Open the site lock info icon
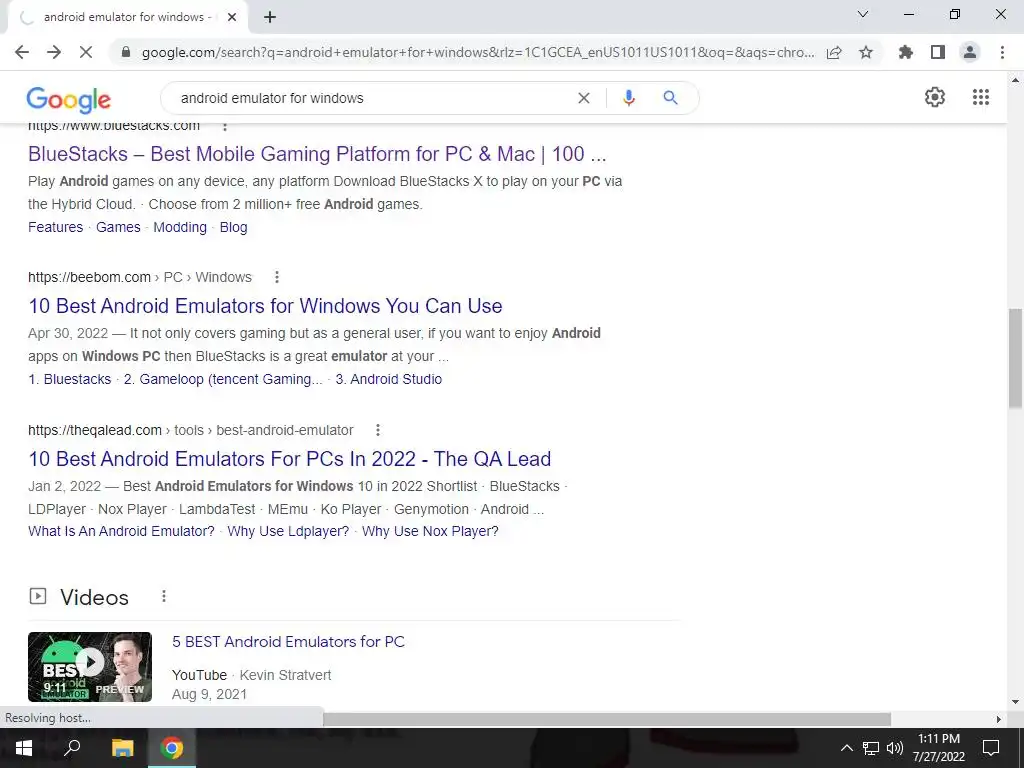This screenshot has width=1024, height=768. point(126,52)
